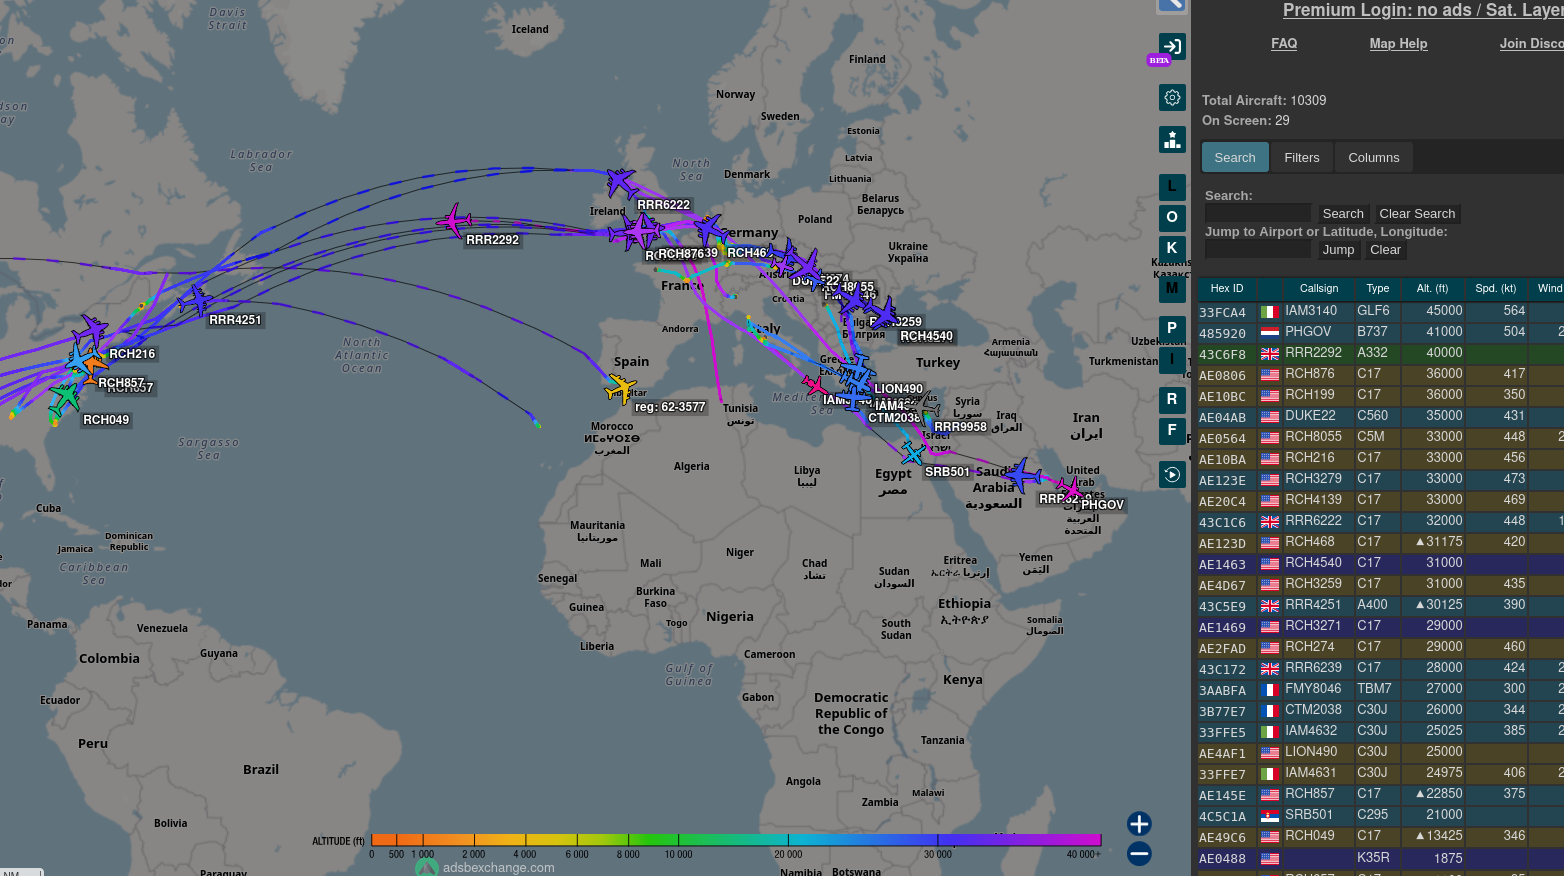Open the adsbexchange.com attribution link
The height and width of the screenshot is (876, 1564).
[498, 868]
